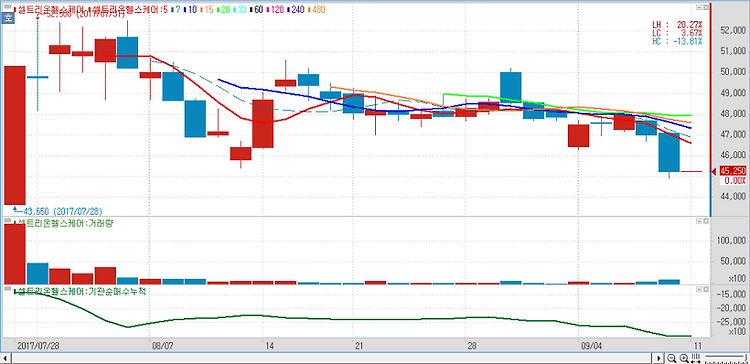Click the 21 date axis label
Screen dimensions: 750x364
coord(359,345)
